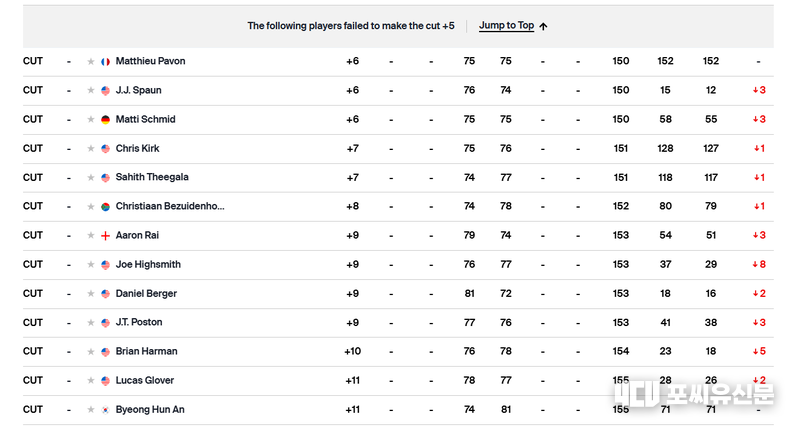Toggle favorite star for J.J. Spaun
This screenshot has width=792, height=428.
tap(91, 90)
